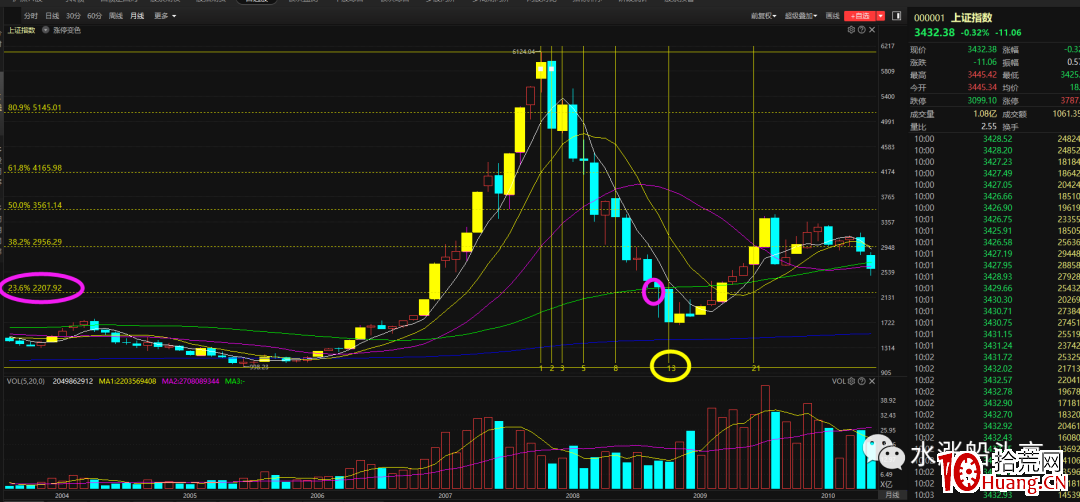
Task: Expand the 更多 periods dropdown
Action: coord(165,16)
